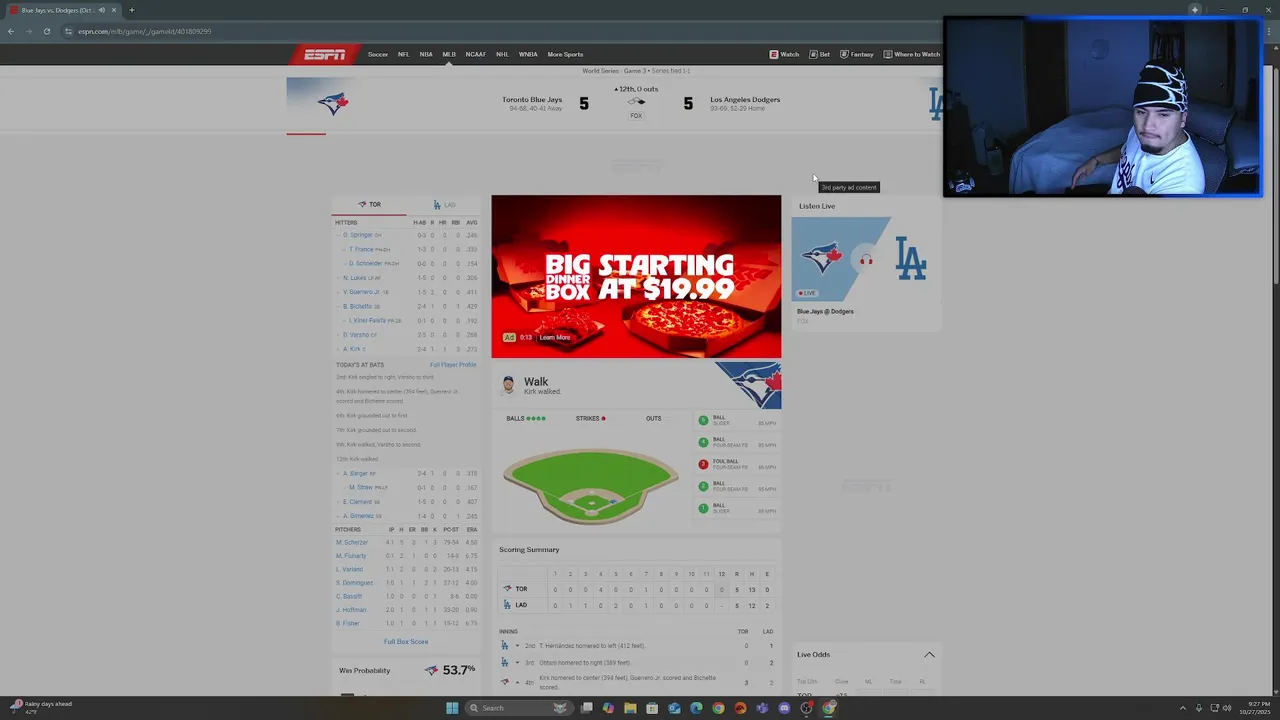This screenshot has height=720, width=1280.
Task: Open the WNBA menu item
Action: pyautogui.click(x=528, y=54)
